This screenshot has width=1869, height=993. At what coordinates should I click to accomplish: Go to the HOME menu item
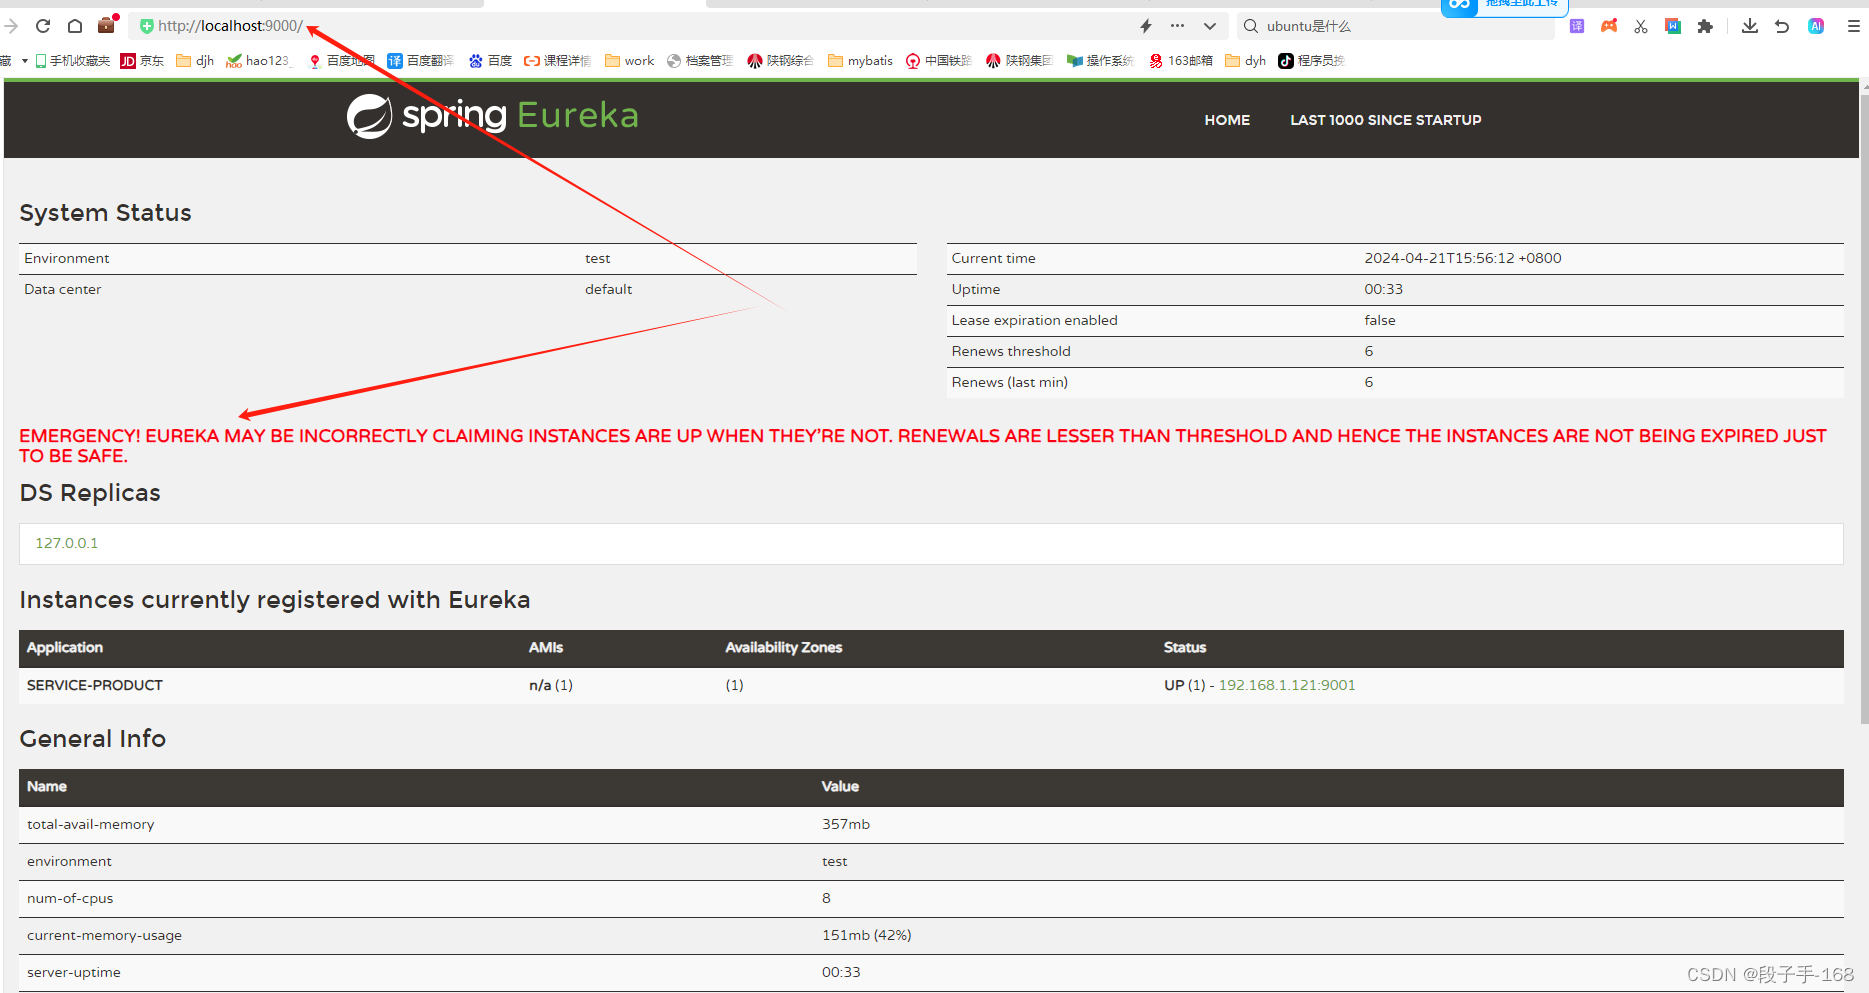click(1227, 120)
